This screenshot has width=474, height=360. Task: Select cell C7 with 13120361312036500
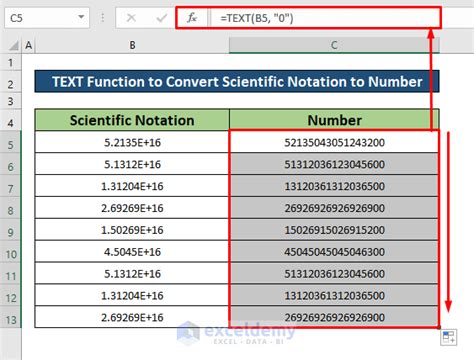click(x=334, y=186)
